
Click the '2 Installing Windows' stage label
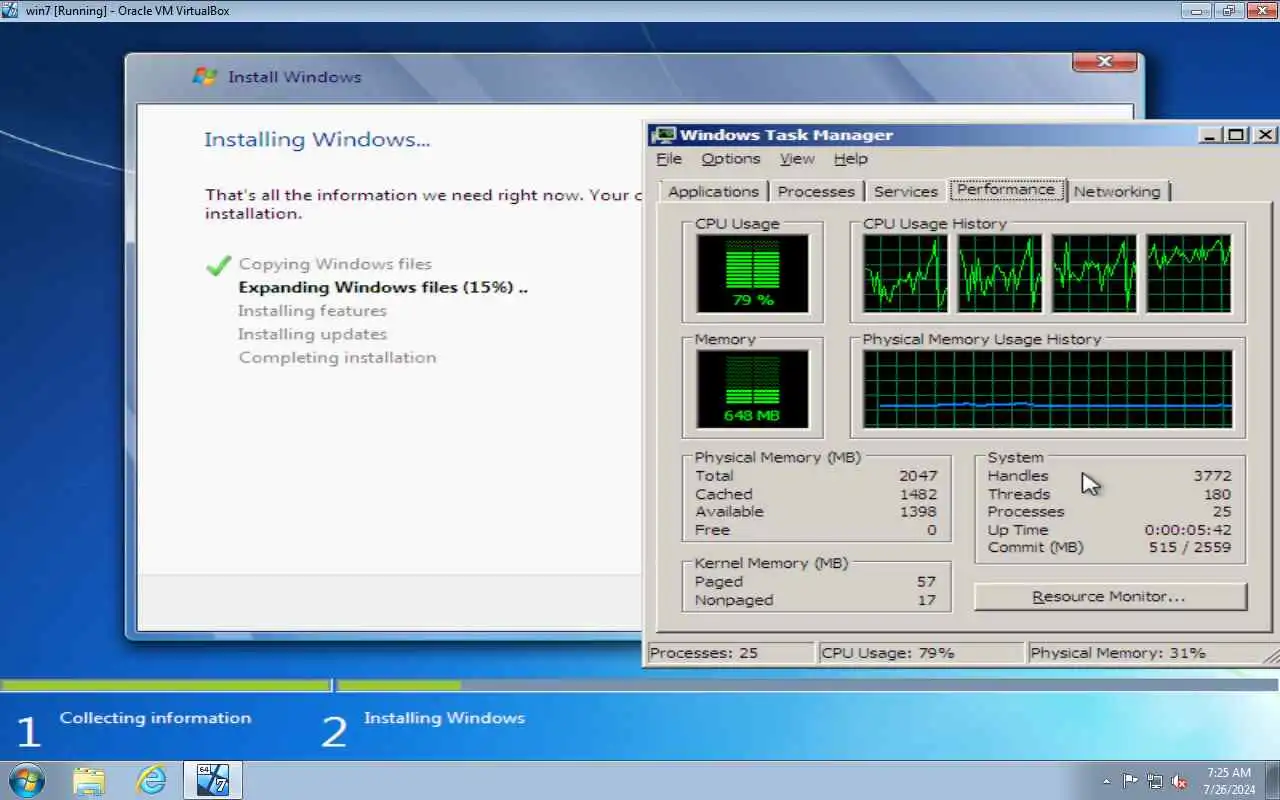point(423,730)
